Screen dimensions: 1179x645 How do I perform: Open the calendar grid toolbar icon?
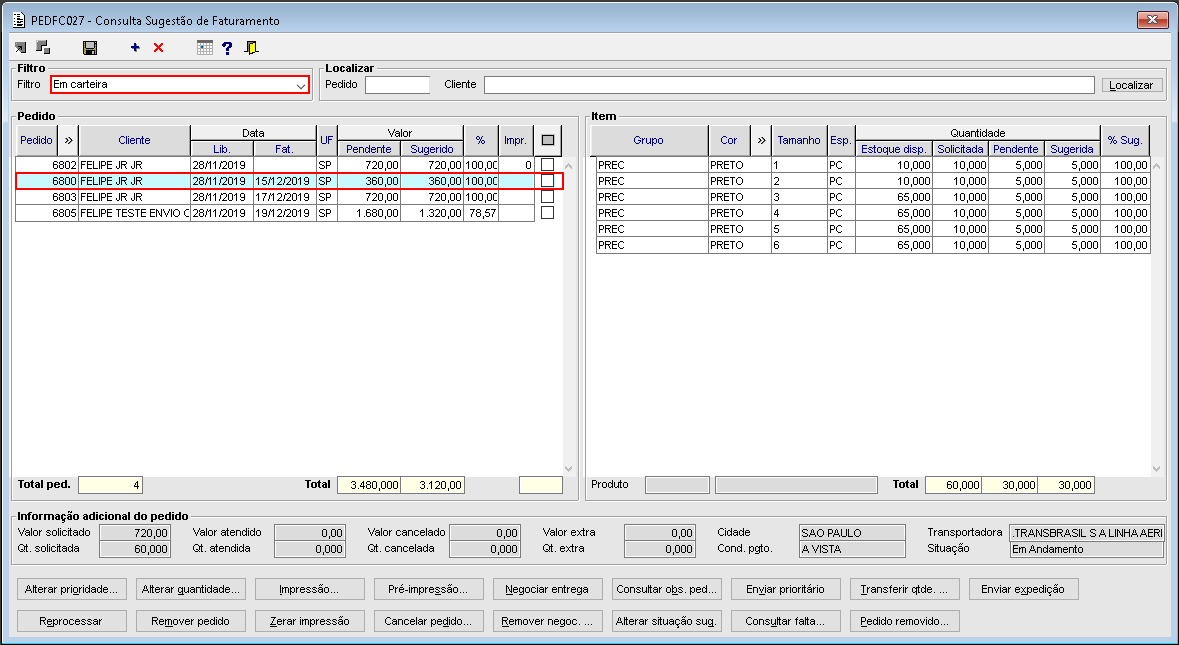pos(205,47)
